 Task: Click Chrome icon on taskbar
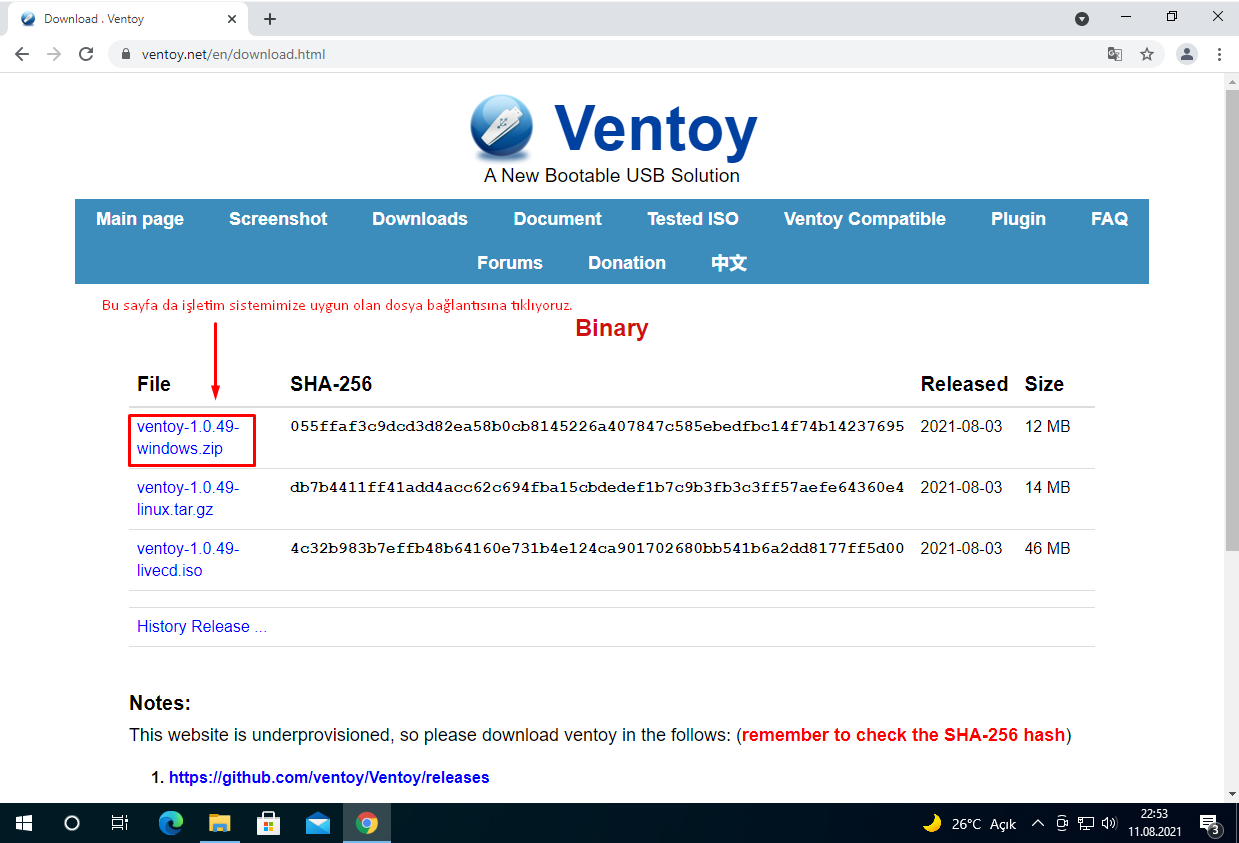click(x=367, y=823)
